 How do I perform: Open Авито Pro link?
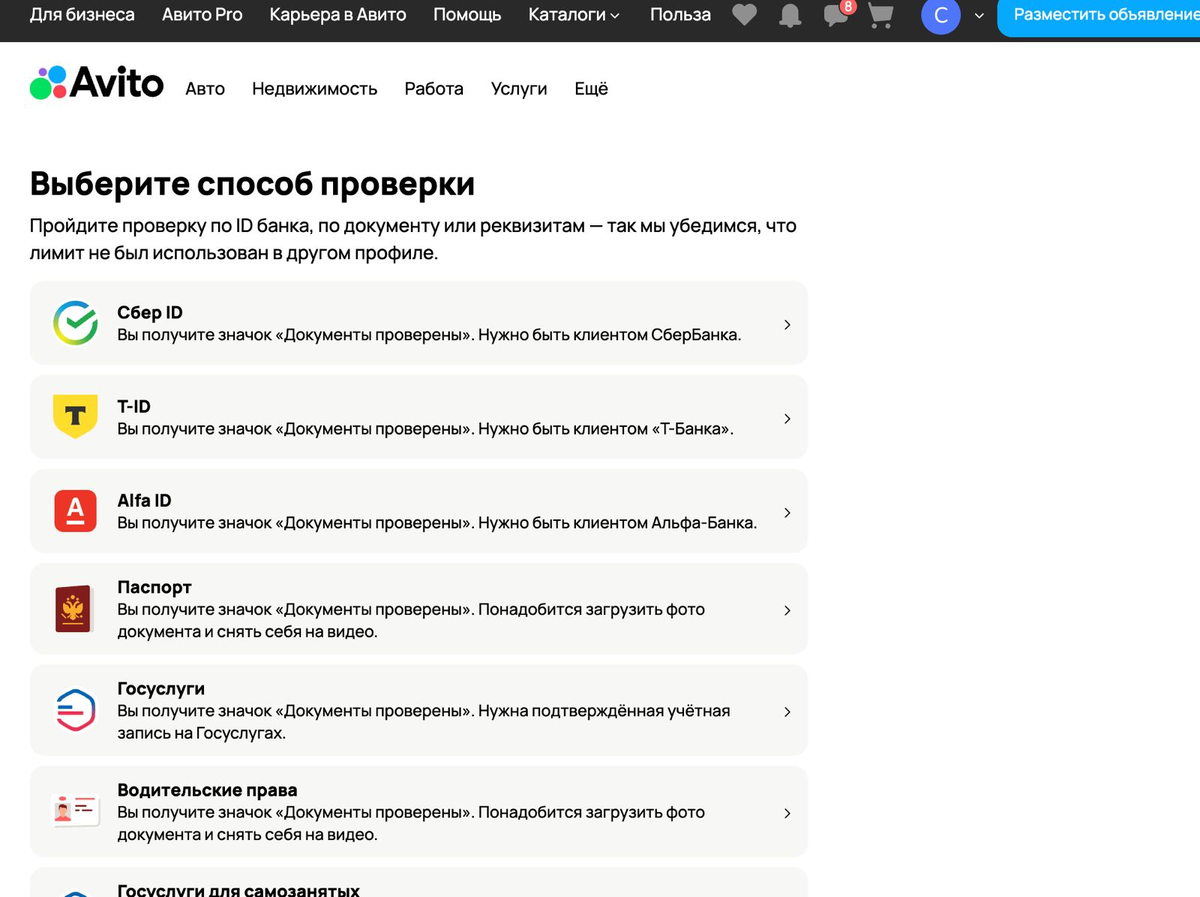click(x=202, y=15)
